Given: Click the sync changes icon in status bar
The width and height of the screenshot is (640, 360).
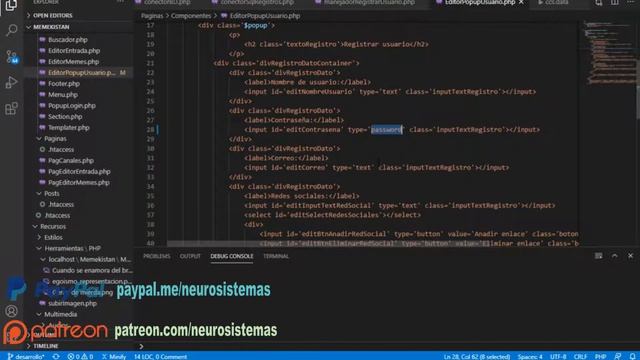Looking at the screenshot, I should (56, 356).
